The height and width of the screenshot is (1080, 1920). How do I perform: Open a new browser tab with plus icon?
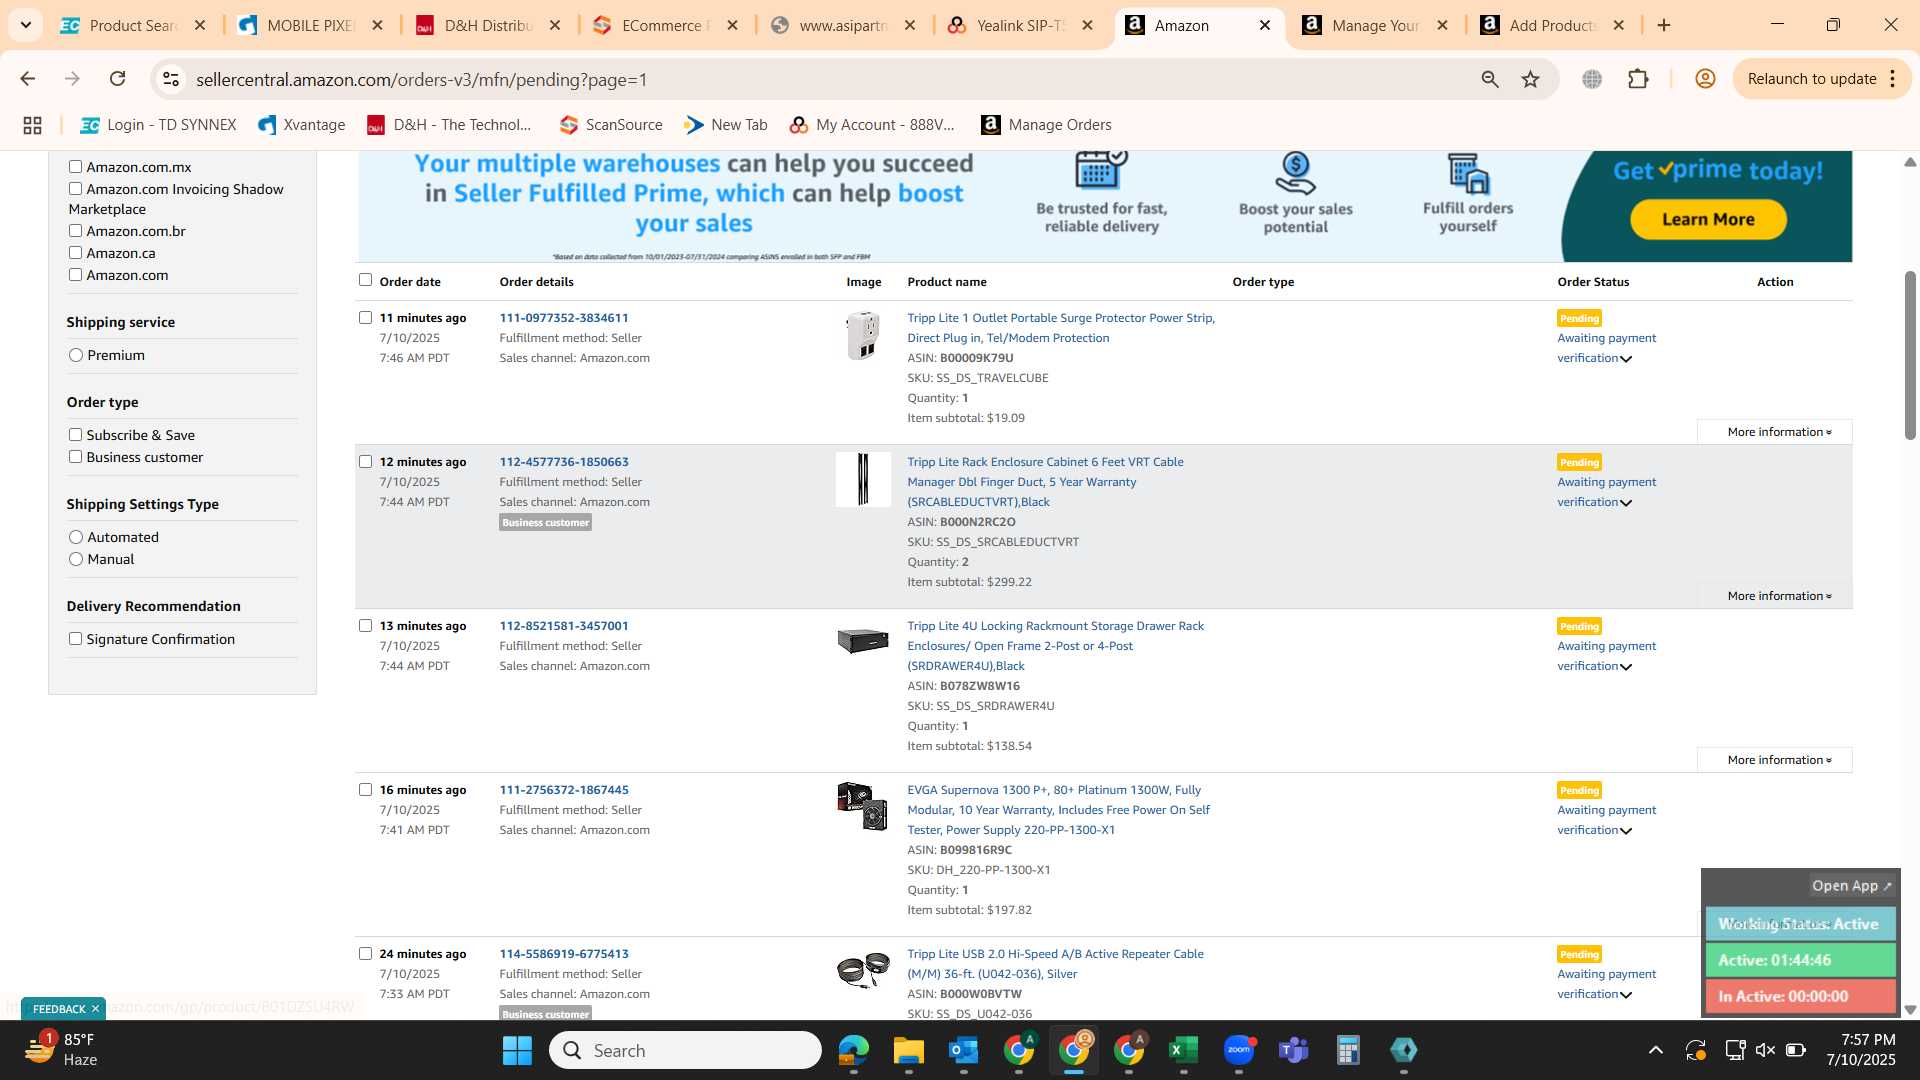pyautogui.click(x=1664, y=25)
